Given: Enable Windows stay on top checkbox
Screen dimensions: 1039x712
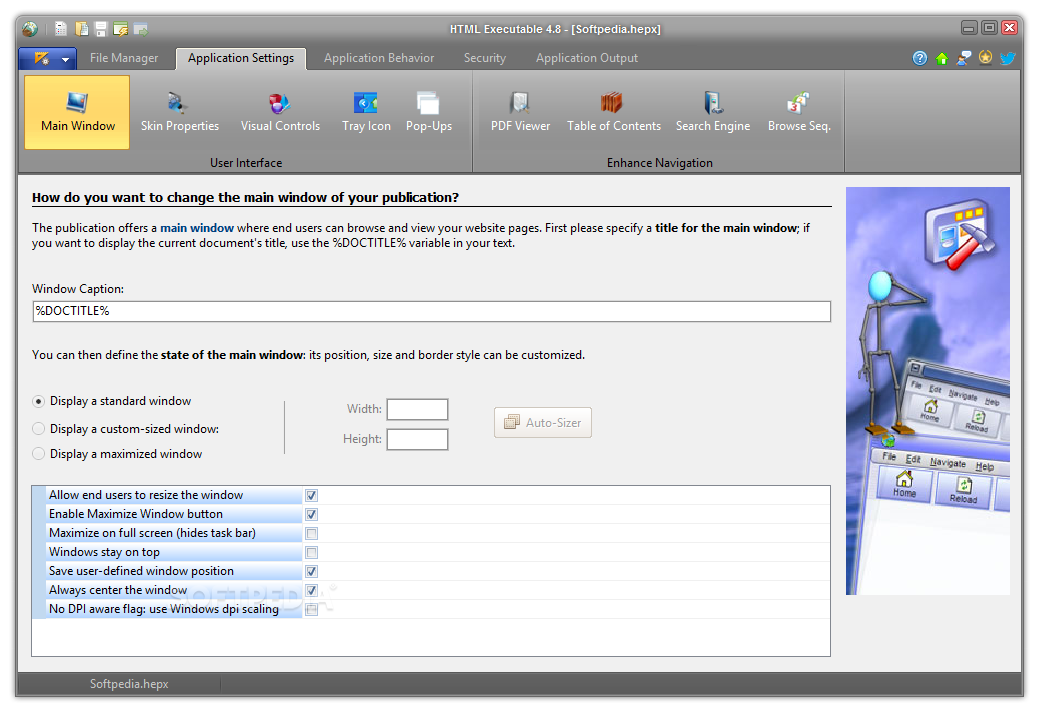Looking at the screenshot, I should 311,552.
